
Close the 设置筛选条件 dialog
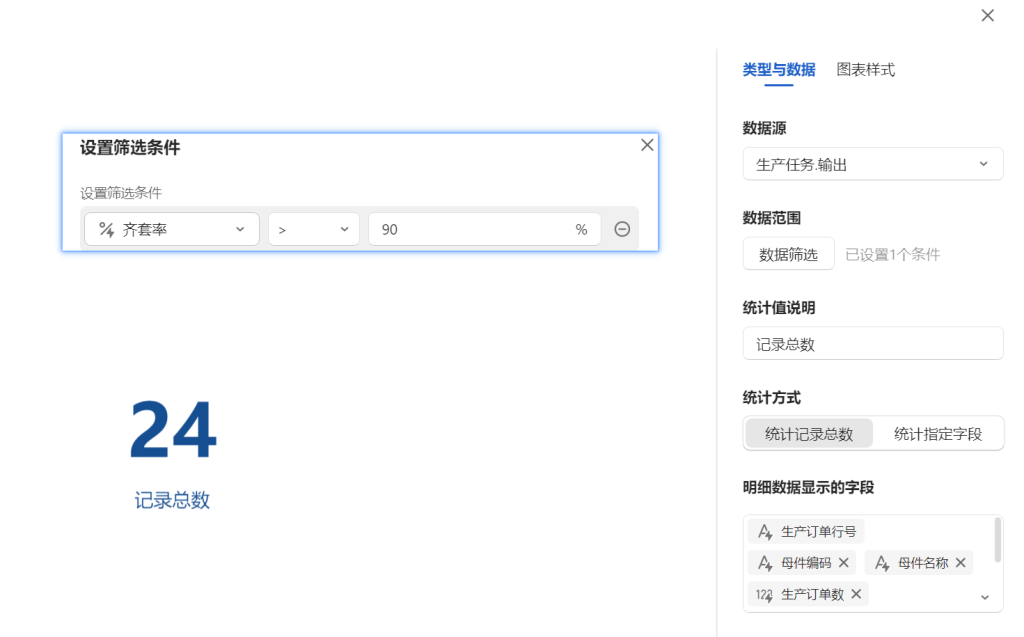pyautogui.click(x=647, y=145)
